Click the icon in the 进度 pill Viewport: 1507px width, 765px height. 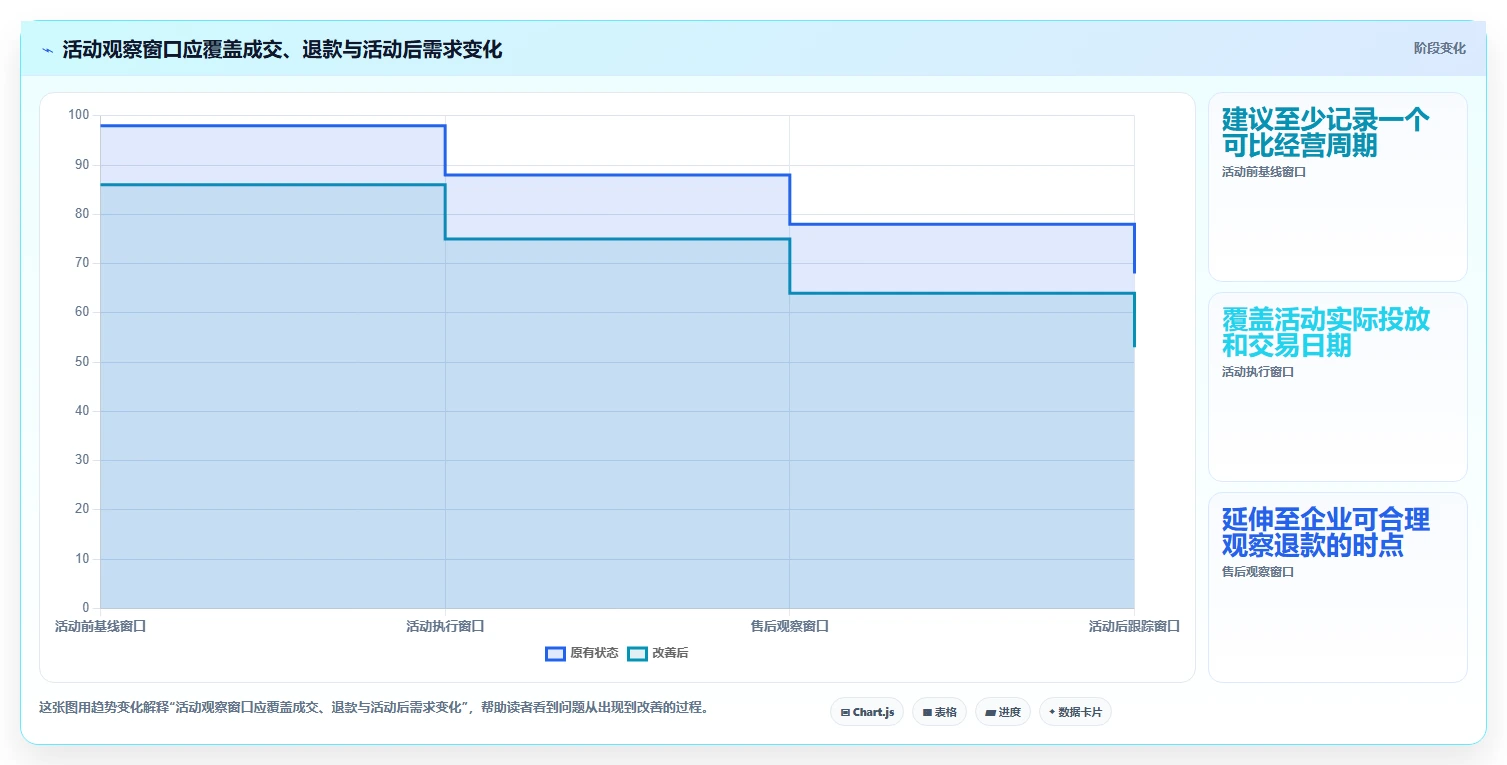[x=990, y=713]
